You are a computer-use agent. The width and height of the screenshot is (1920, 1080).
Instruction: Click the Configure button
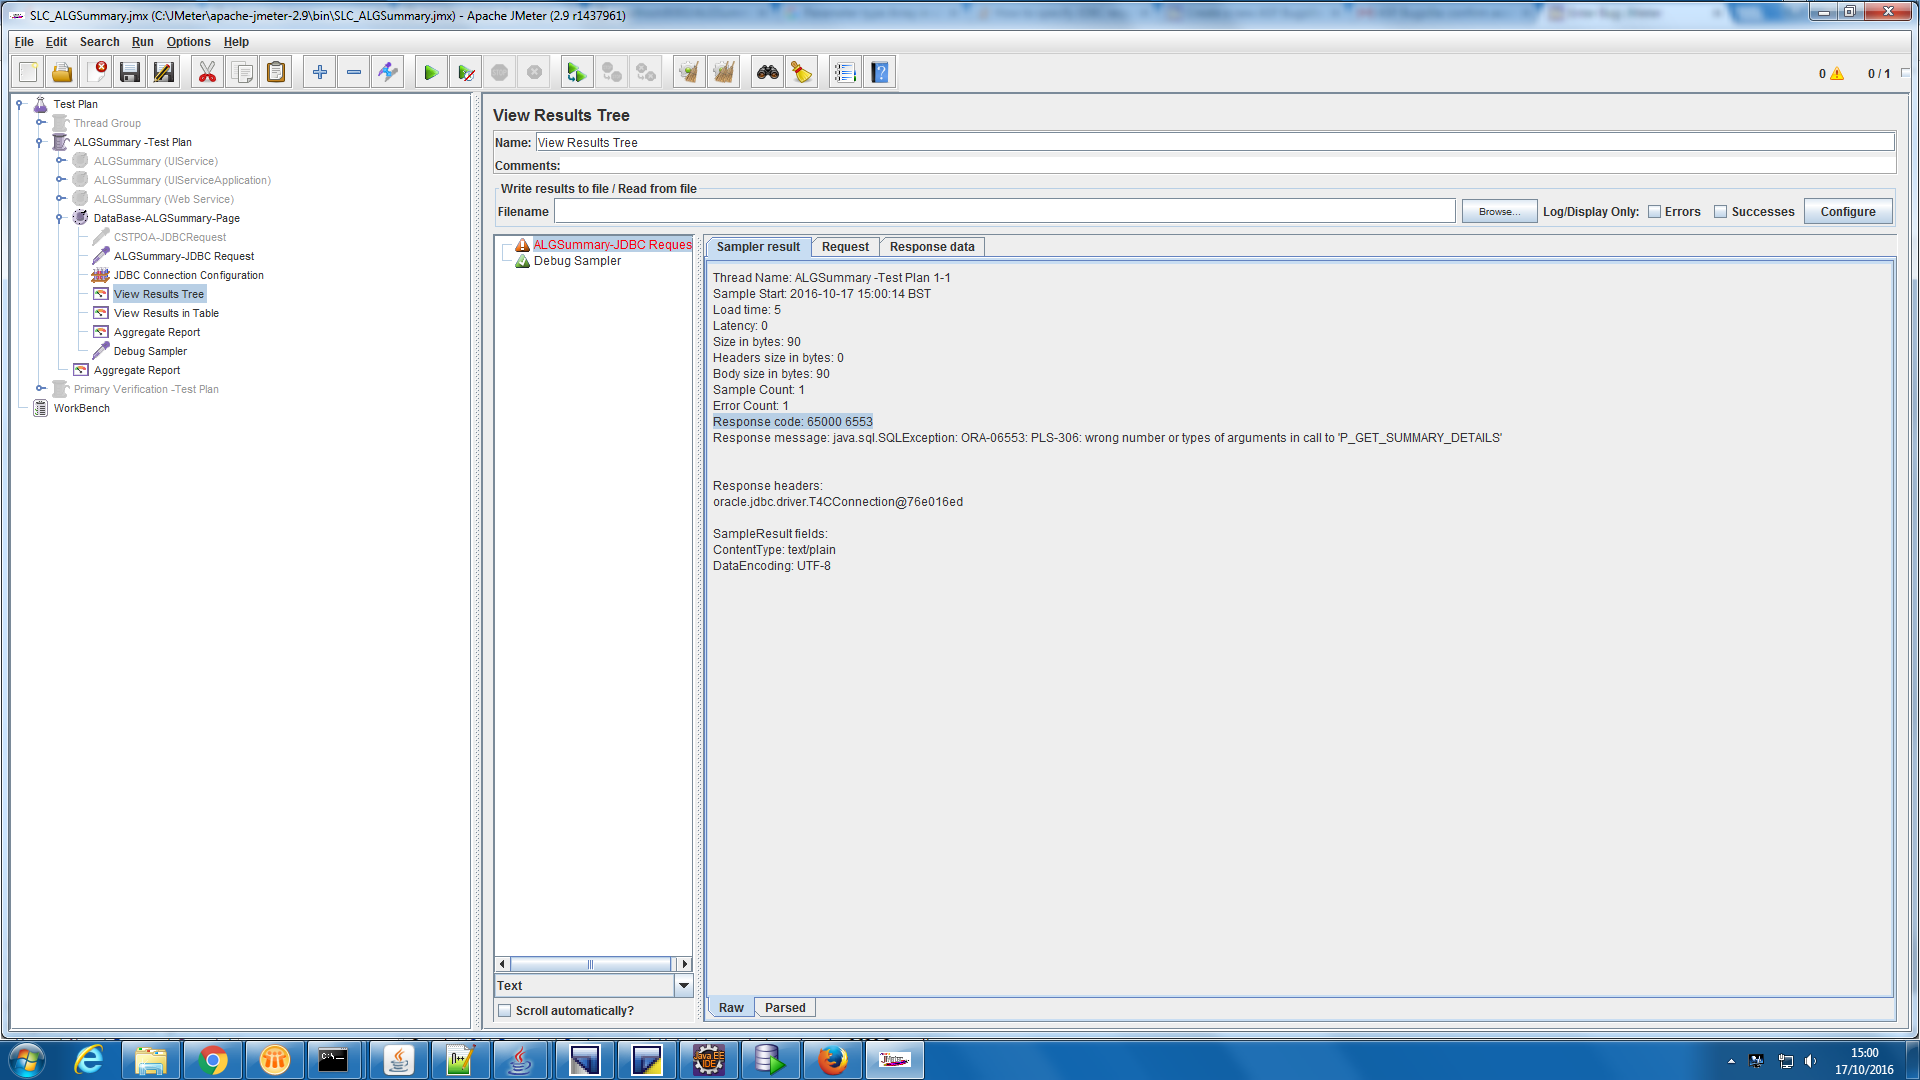[x=1847, y=212]
